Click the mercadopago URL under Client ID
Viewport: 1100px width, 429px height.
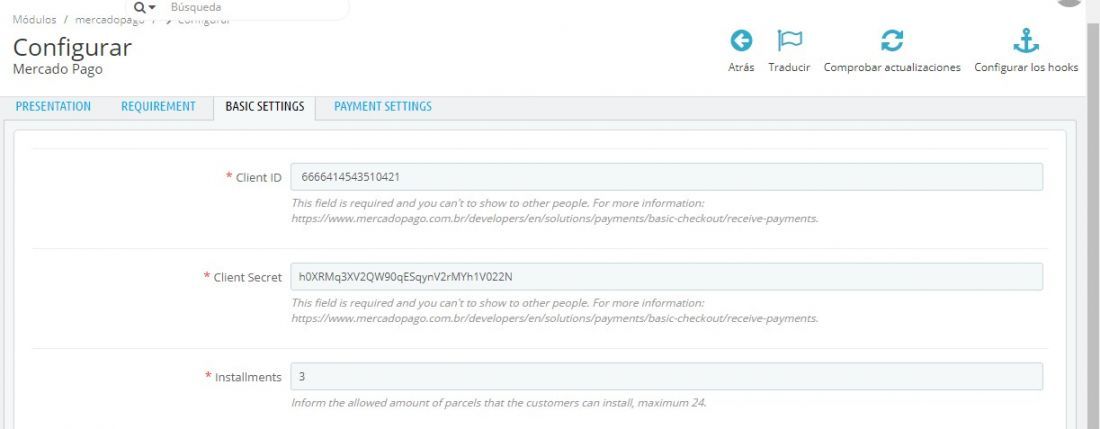554,218
